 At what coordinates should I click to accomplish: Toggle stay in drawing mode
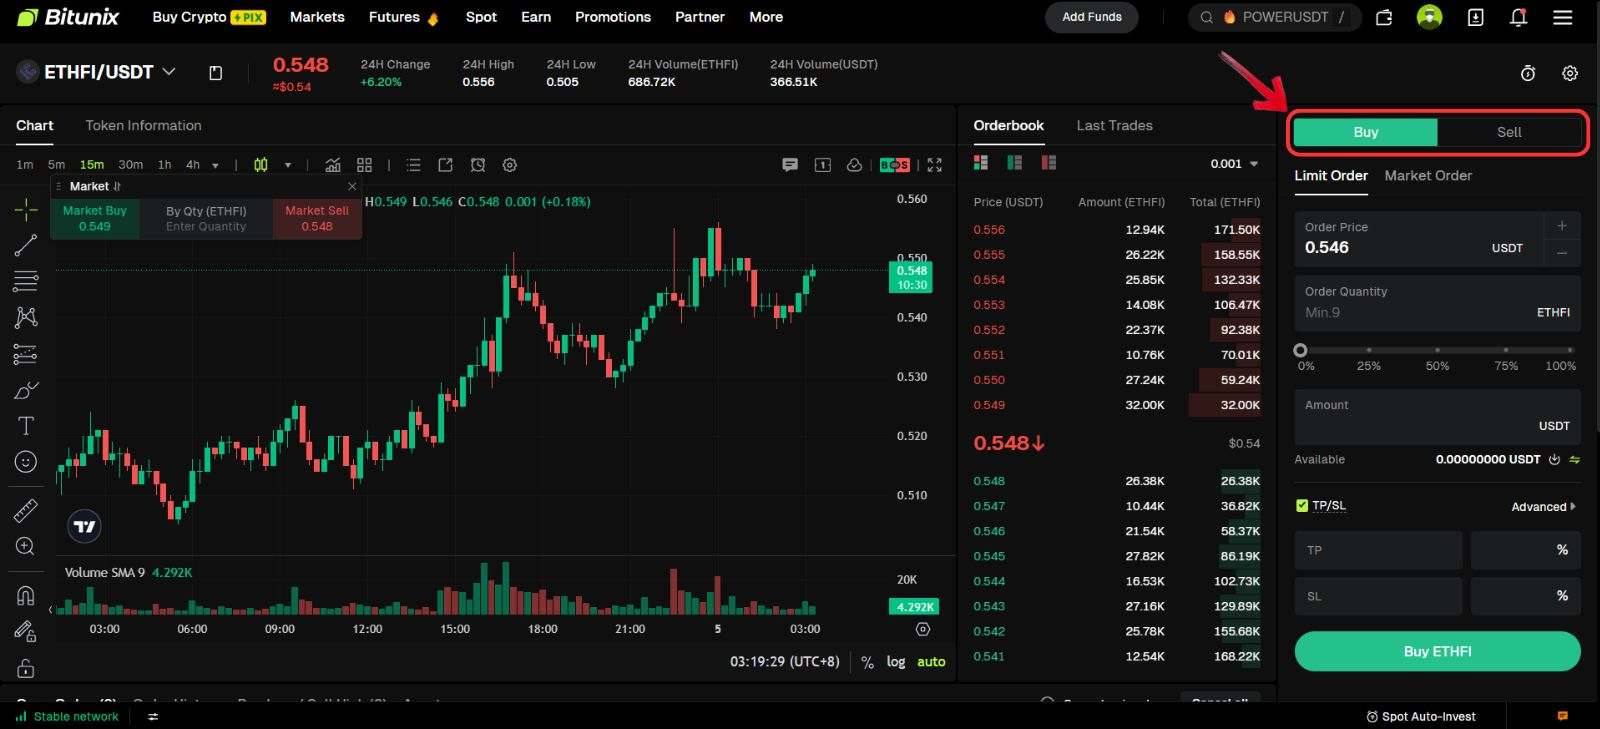click(26, 632)
